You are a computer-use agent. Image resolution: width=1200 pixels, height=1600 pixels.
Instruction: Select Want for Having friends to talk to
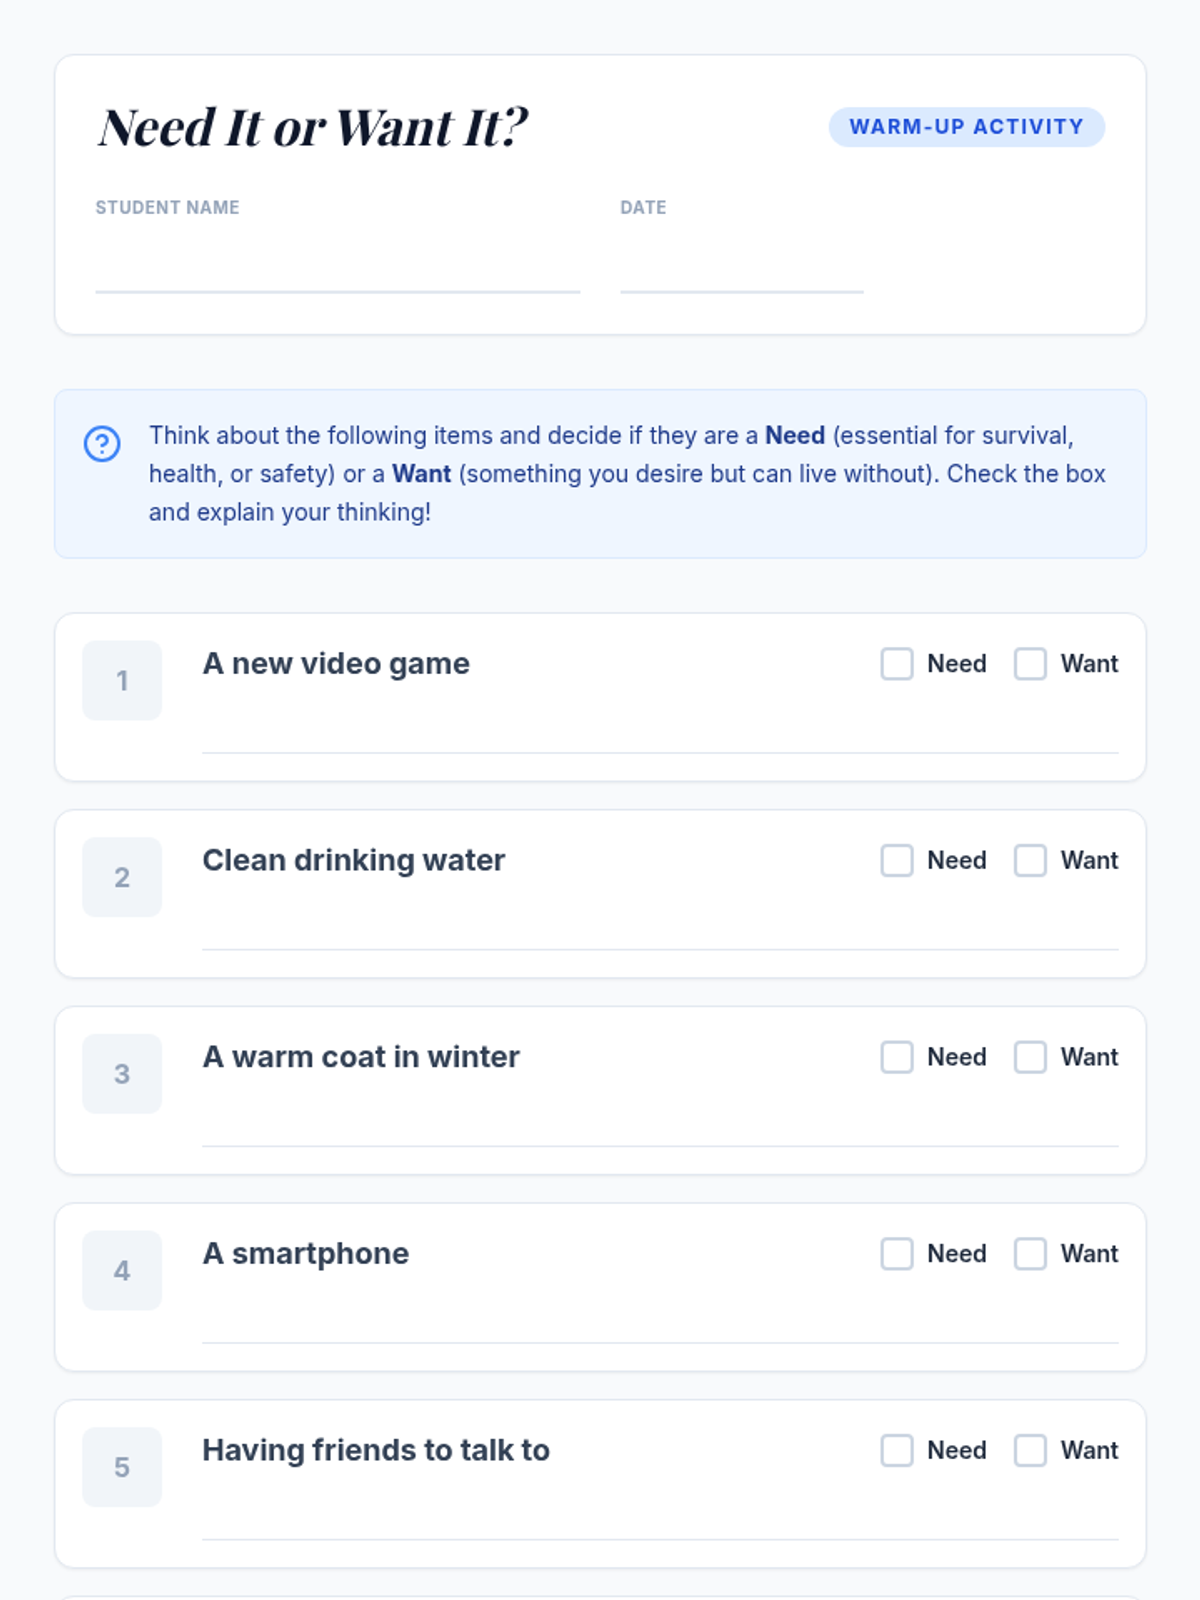(1030, 1451)
